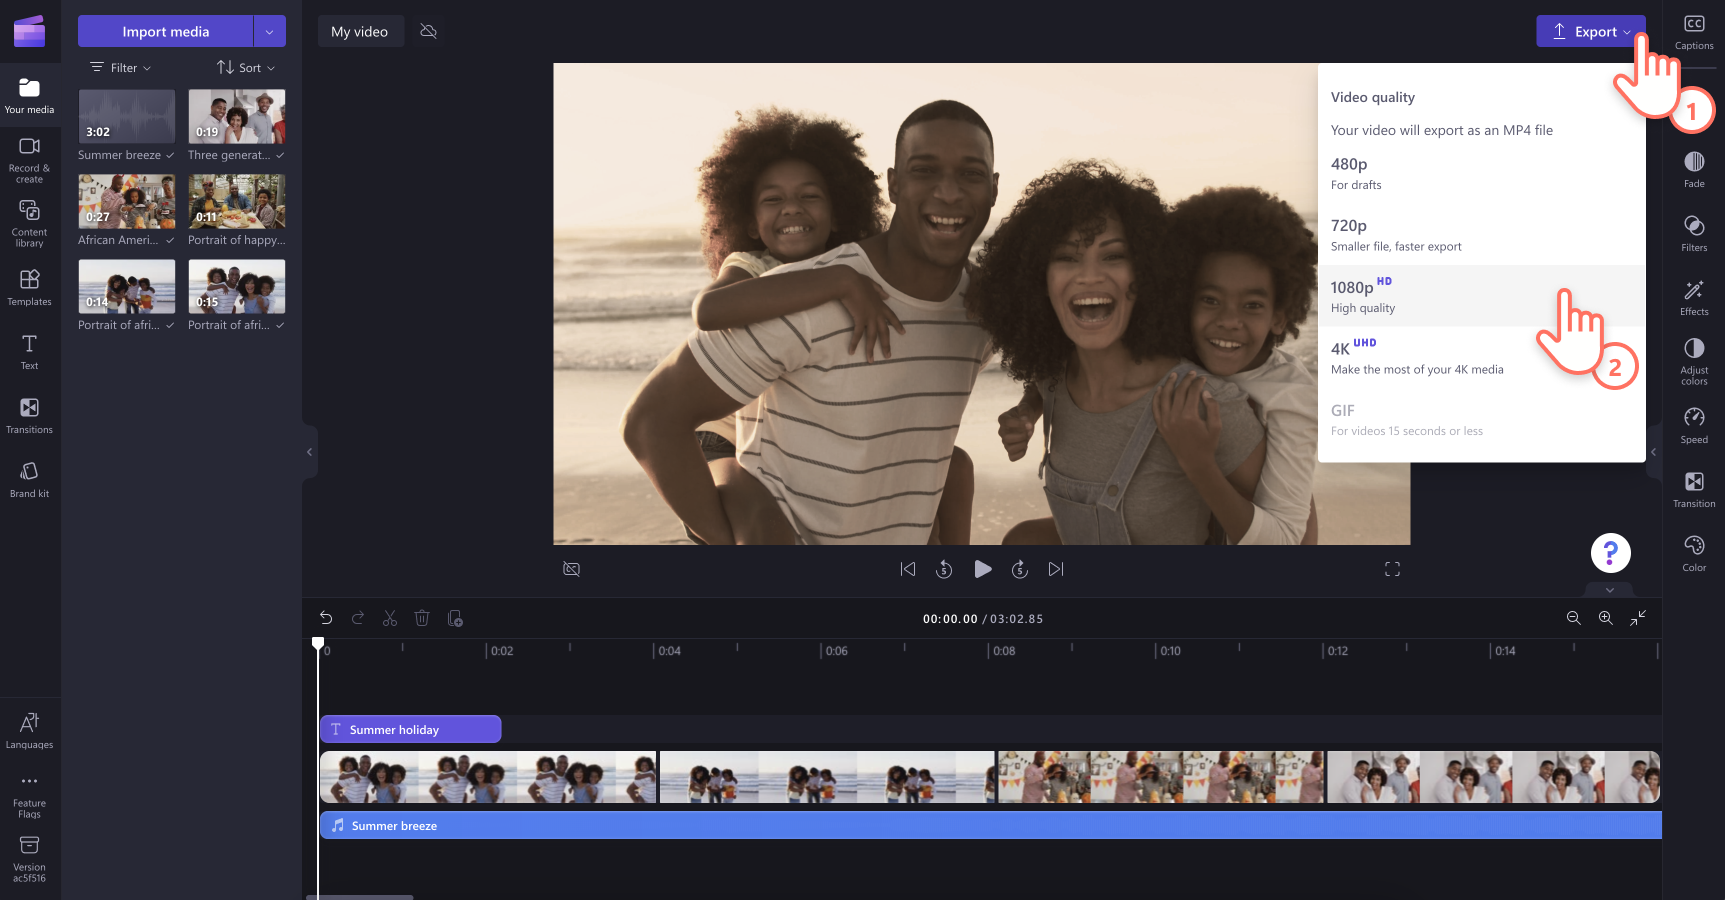Delete clip with the trash icon

[x=422, y=619]
